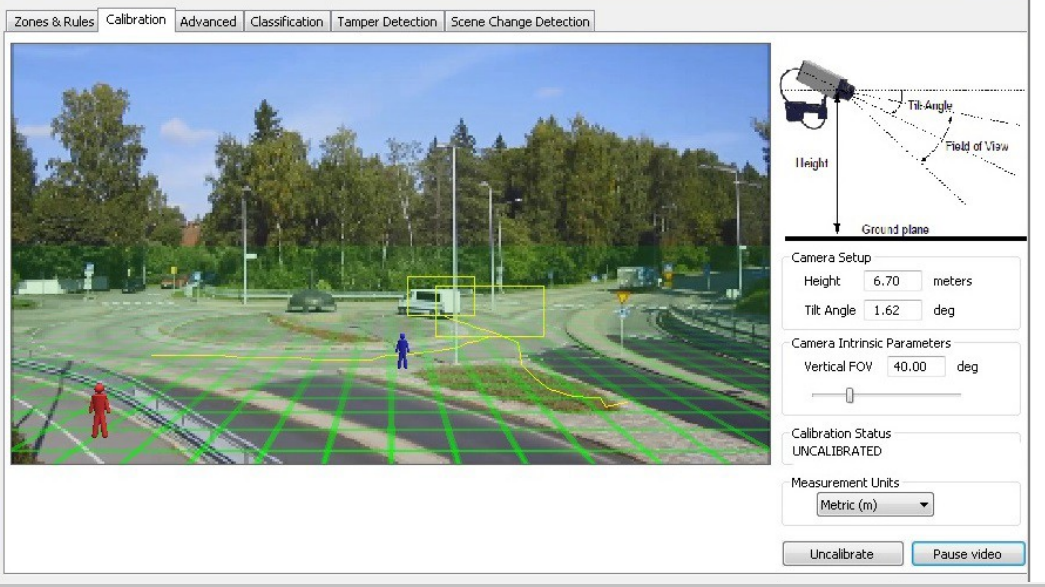Click the Vertical FOV input field
The image size is (1045, 587).
916,366
